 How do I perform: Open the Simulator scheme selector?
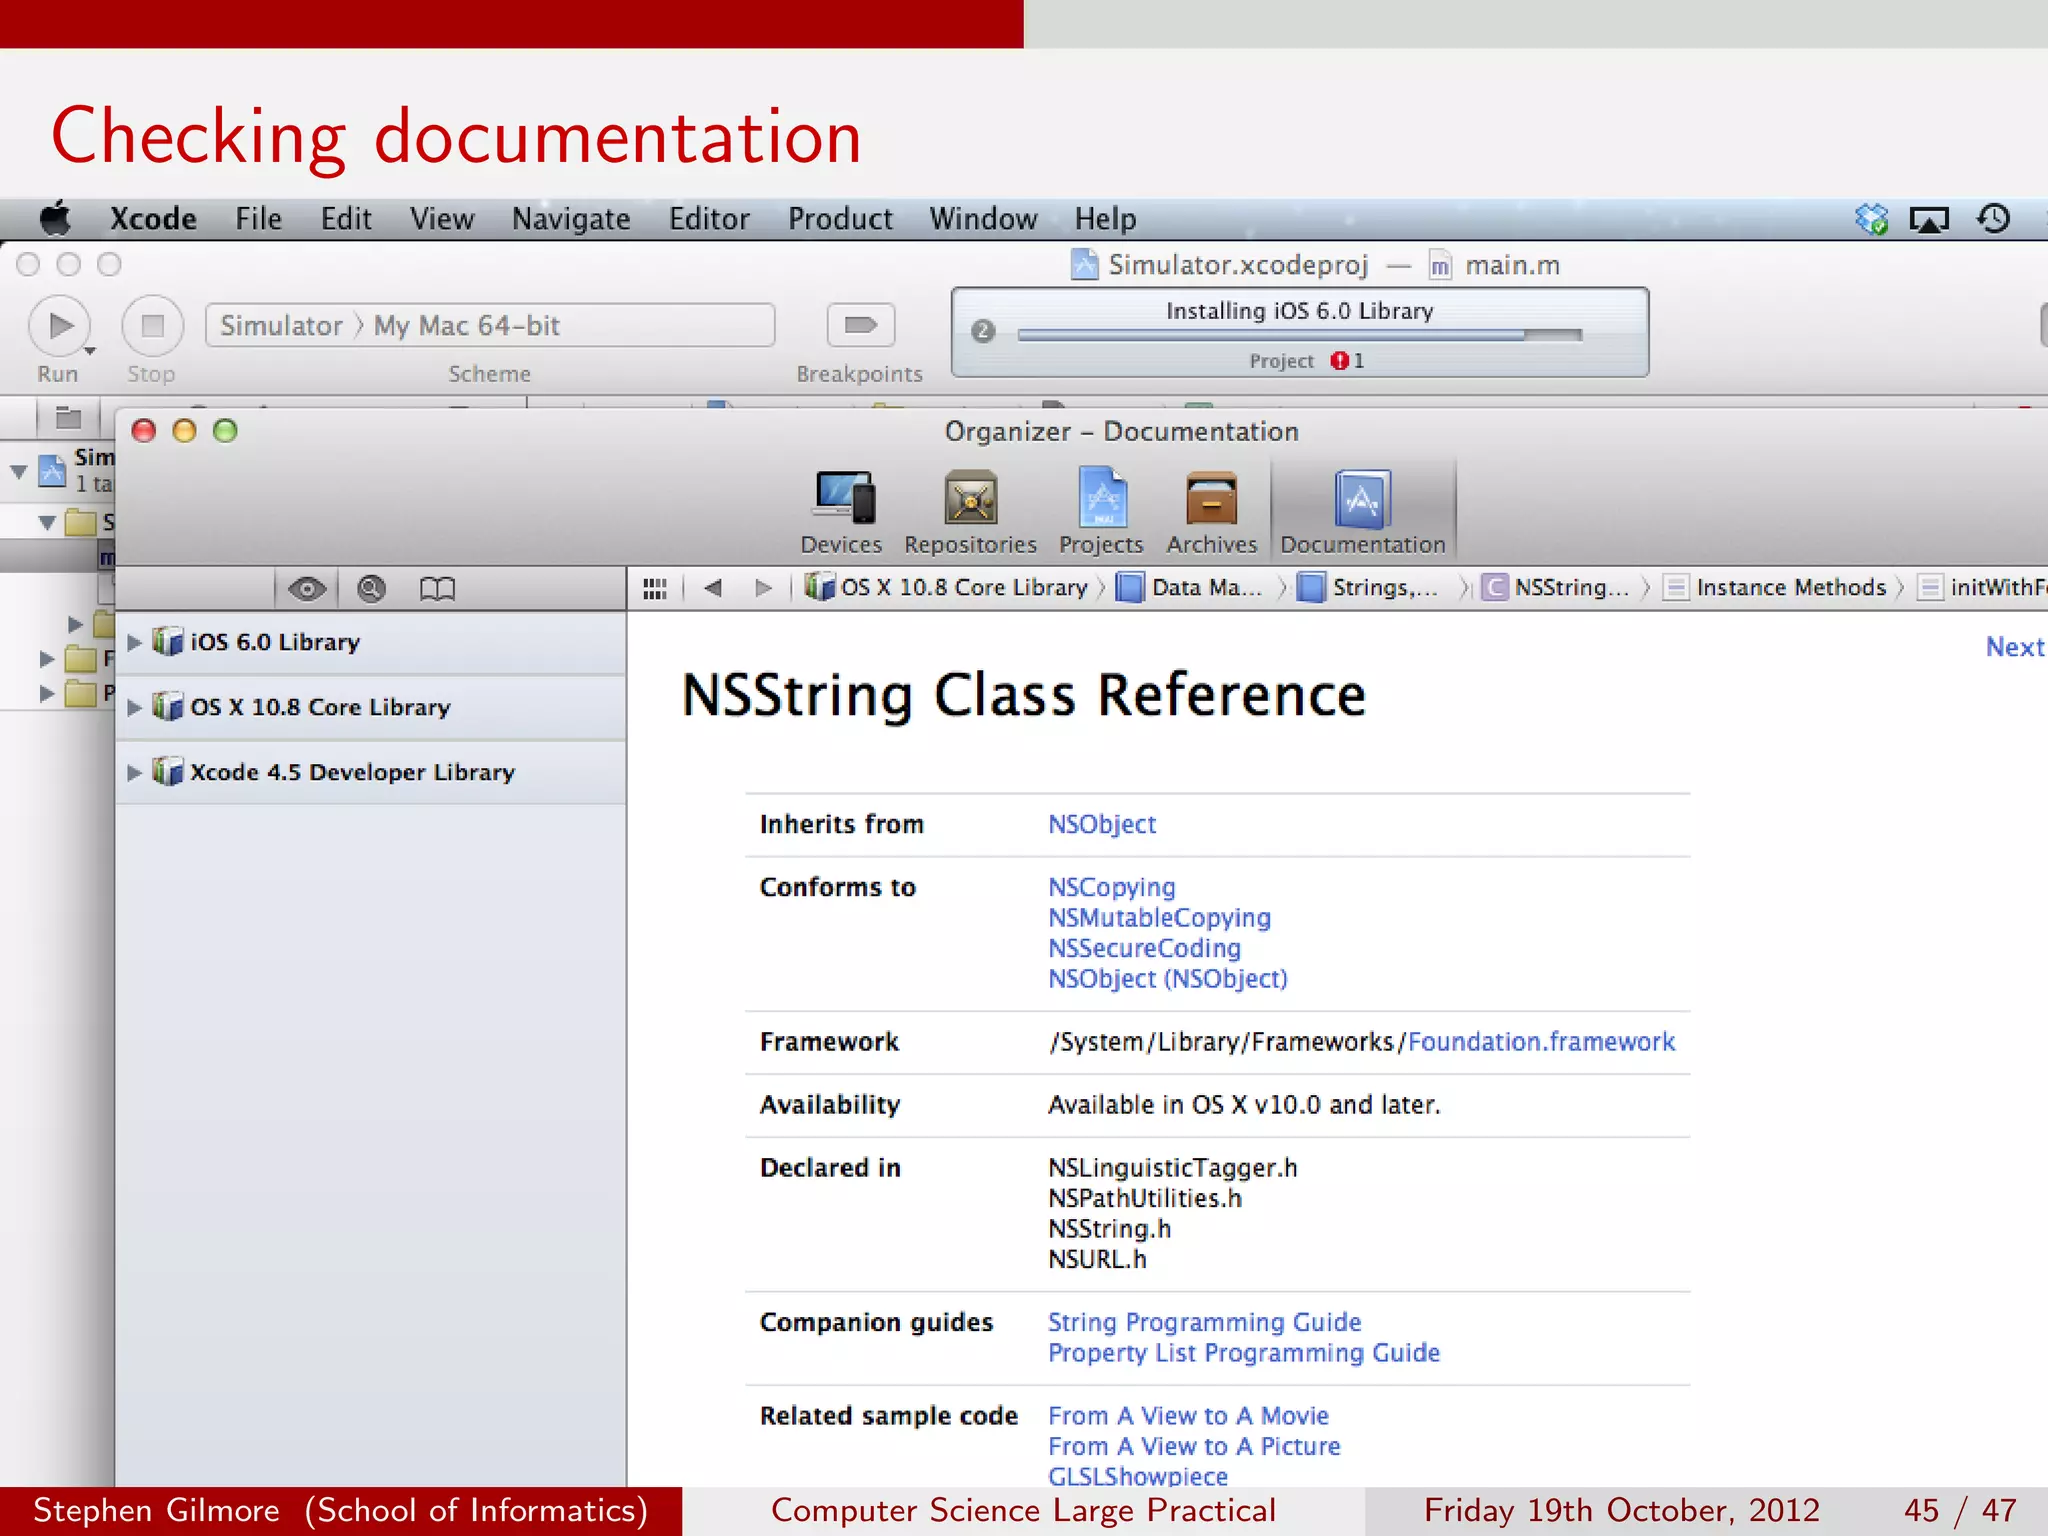pyautogui.click(x=281, y=326)
